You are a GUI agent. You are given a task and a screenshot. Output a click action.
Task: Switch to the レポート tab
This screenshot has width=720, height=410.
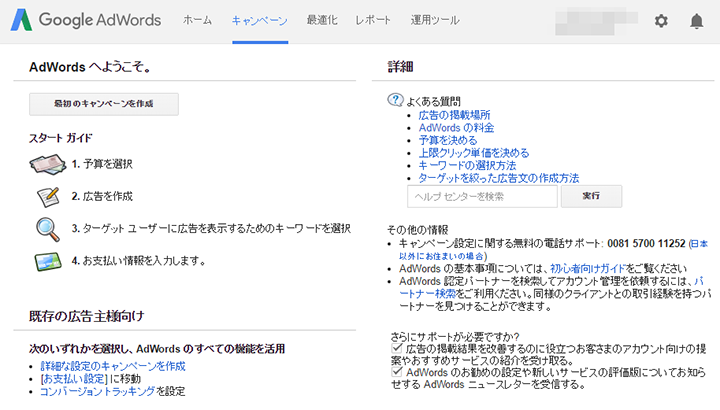pos(373,20)
